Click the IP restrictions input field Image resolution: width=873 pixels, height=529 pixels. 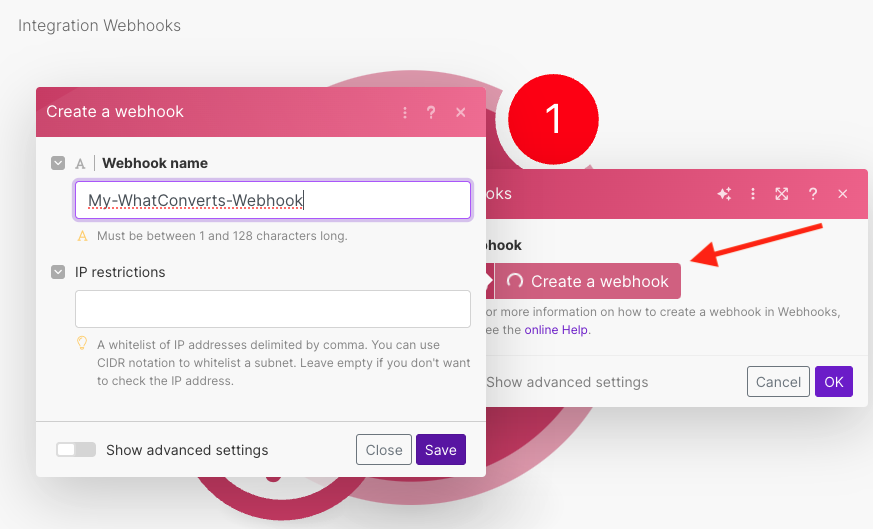click(x=273, y=308)
